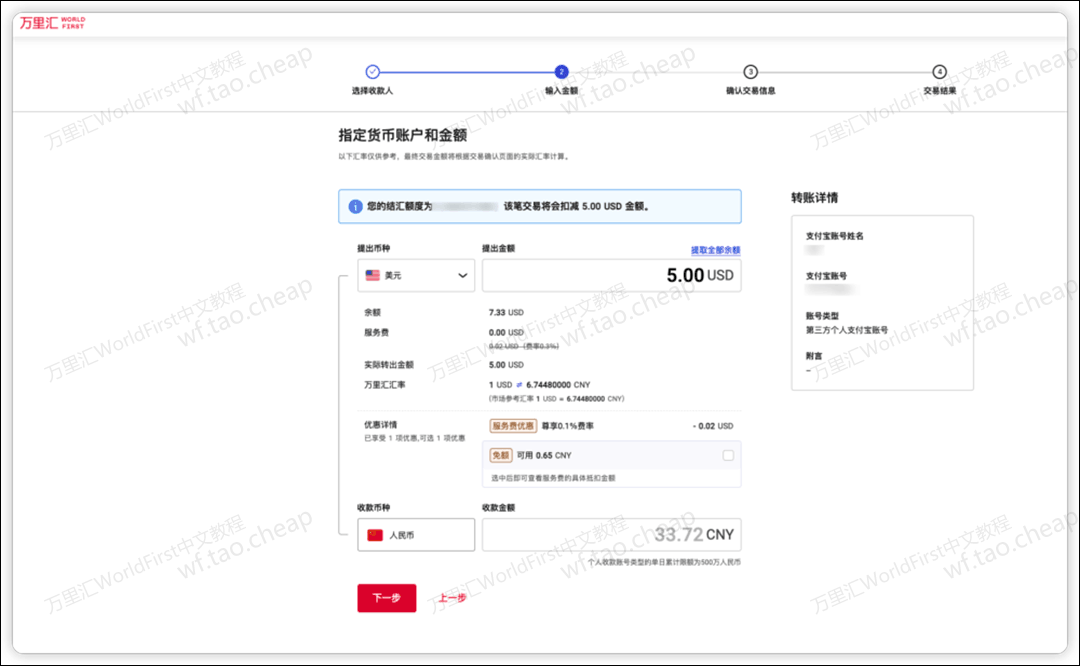The image size is (1080, 666).
Task: Click the 以下汇率仅供参考 disclaimer text
Action: coord(454,156)
